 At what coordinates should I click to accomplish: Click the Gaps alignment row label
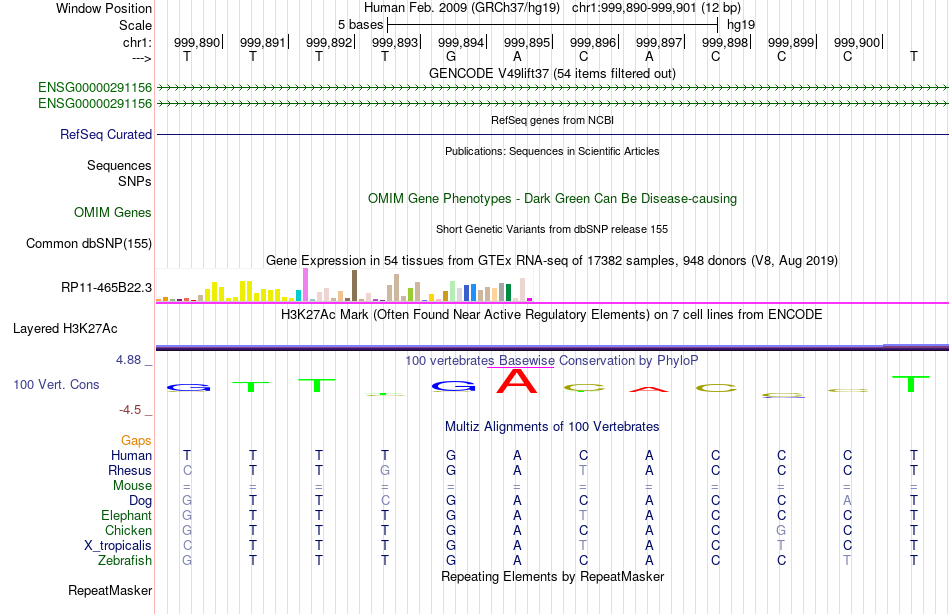pyautogui.click(x=136, y=441)
